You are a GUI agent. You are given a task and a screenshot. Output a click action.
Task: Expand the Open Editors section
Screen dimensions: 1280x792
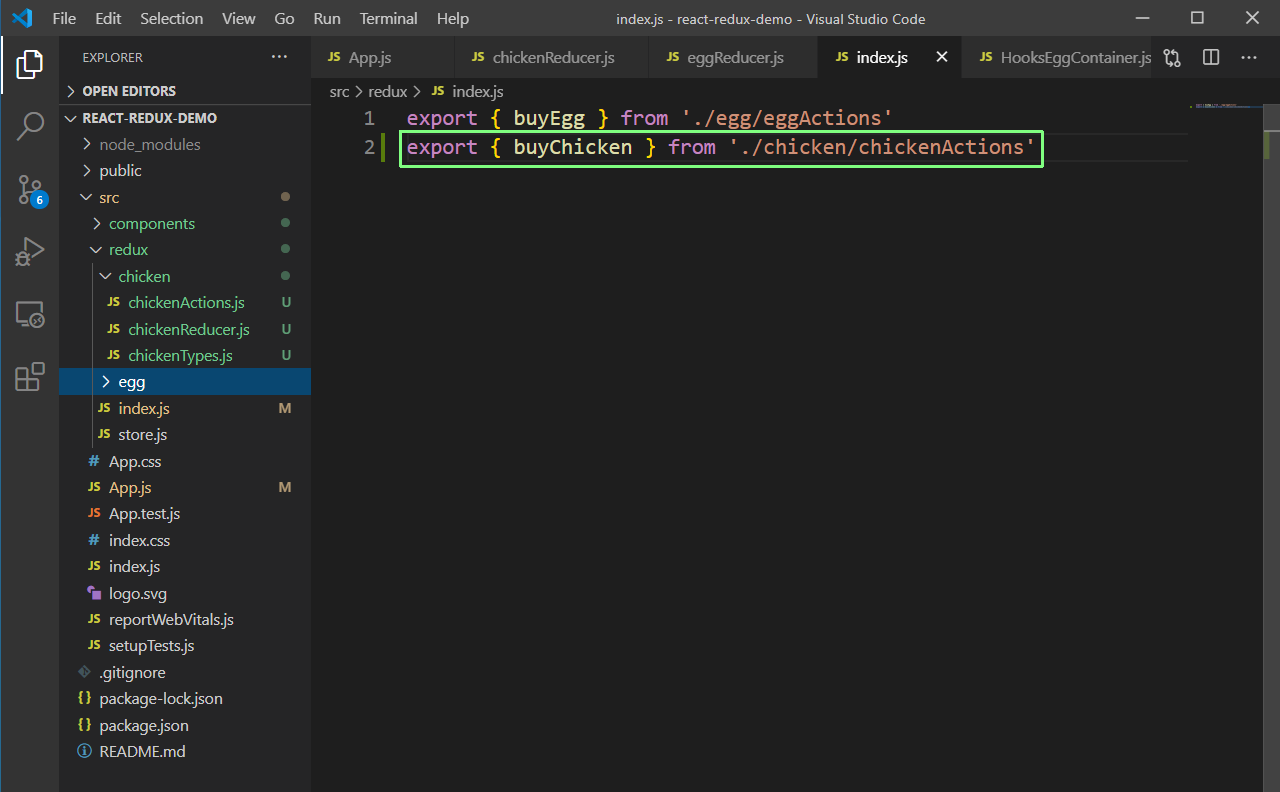[x=185, y=91]
